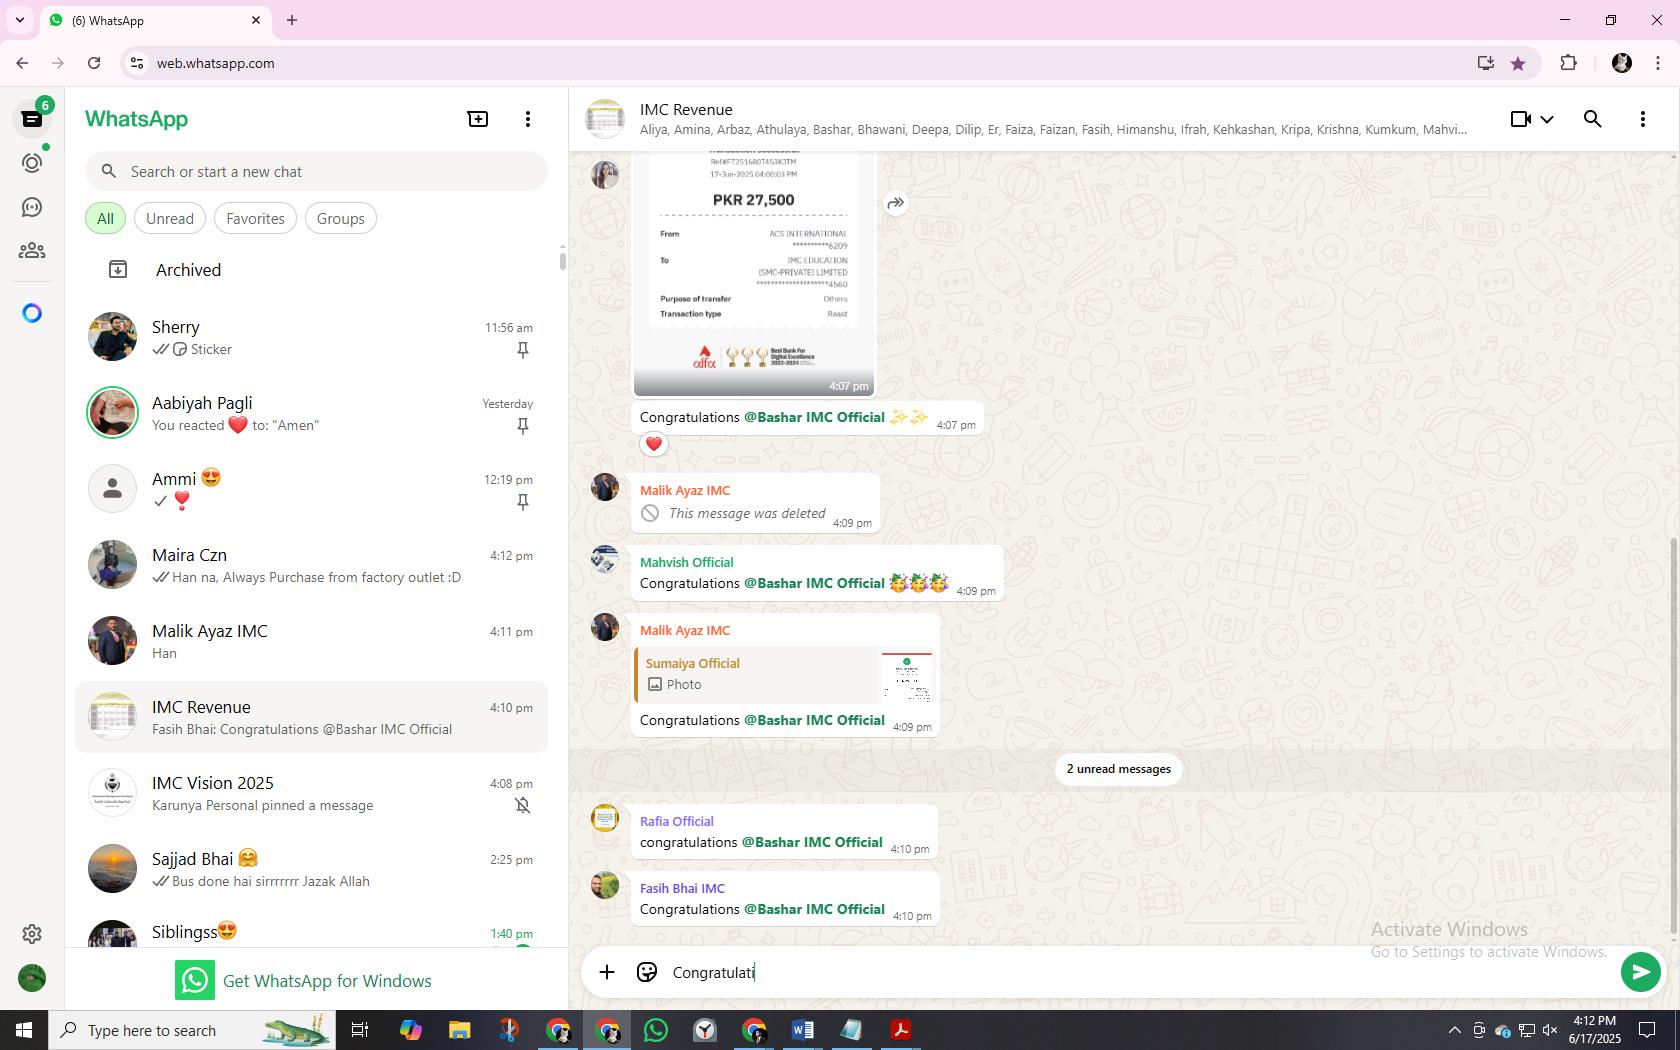The image size is (1680, 1050).
Task: Click Fasih Bhai IMC sender name
Action: (x=682, y=889)
